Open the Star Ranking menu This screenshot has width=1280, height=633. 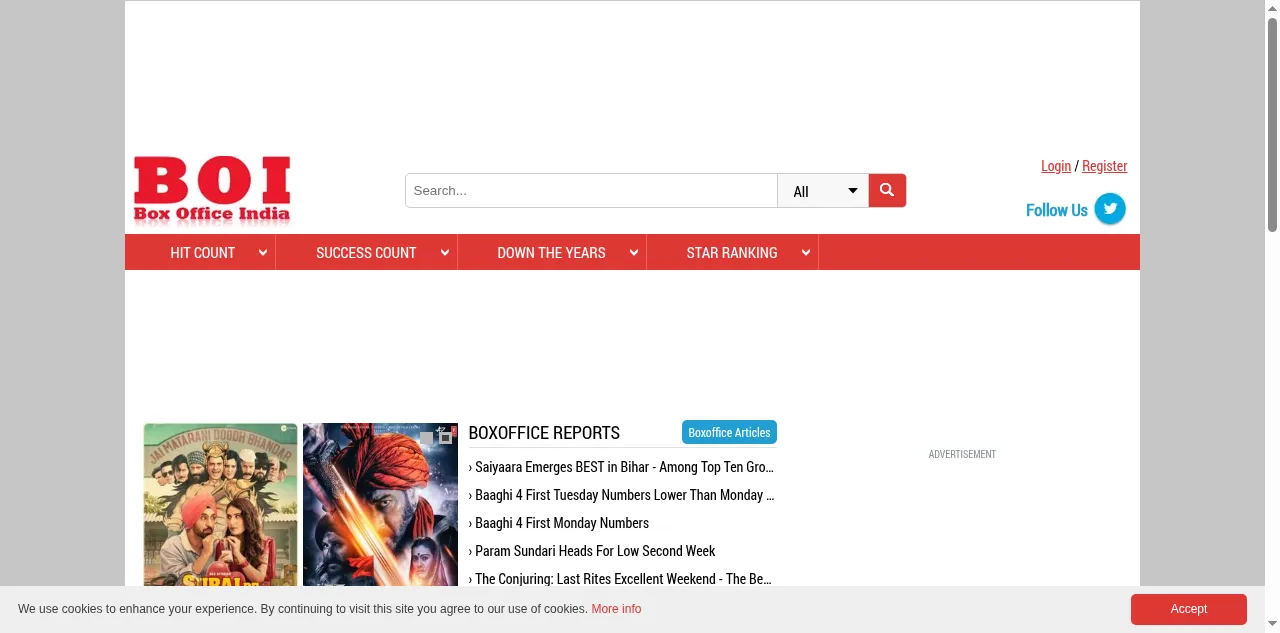coord(731,253)
